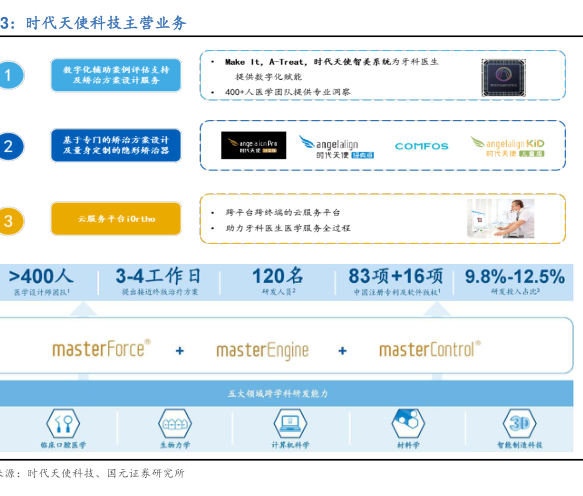The image size is (583, 496).
Task: Click the yellow number 3 circle
Action: click(10, 221)
